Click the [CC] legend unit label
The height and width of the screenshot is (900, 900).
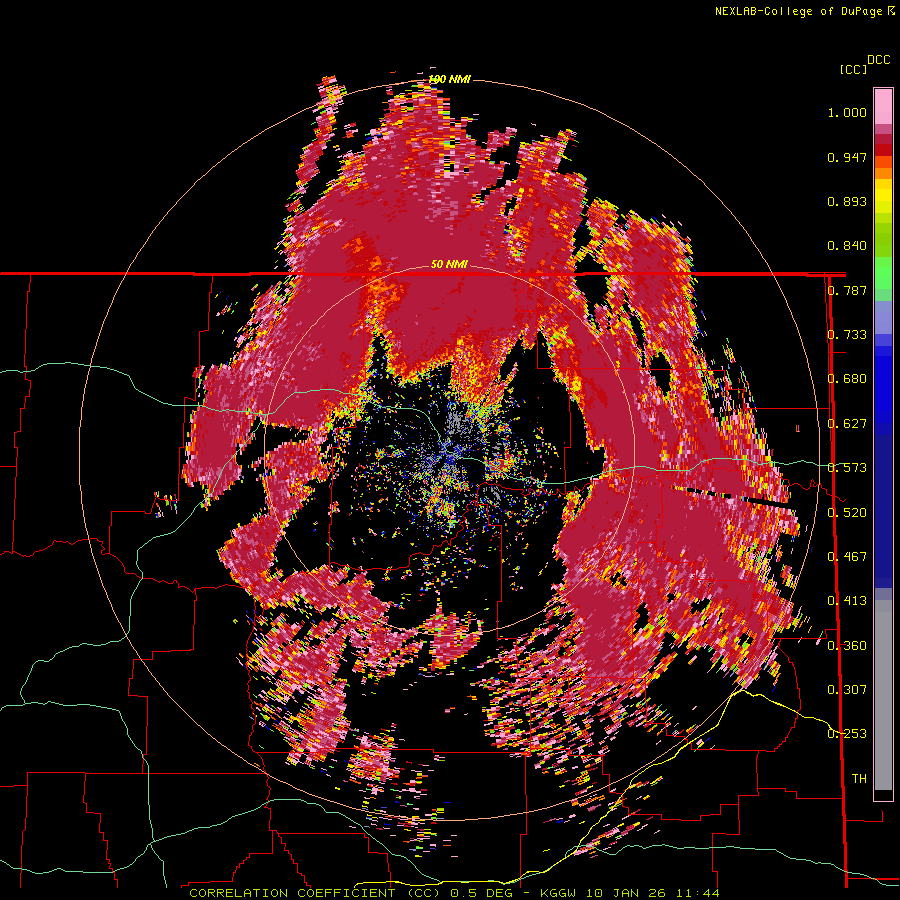(x=853, y=69)
